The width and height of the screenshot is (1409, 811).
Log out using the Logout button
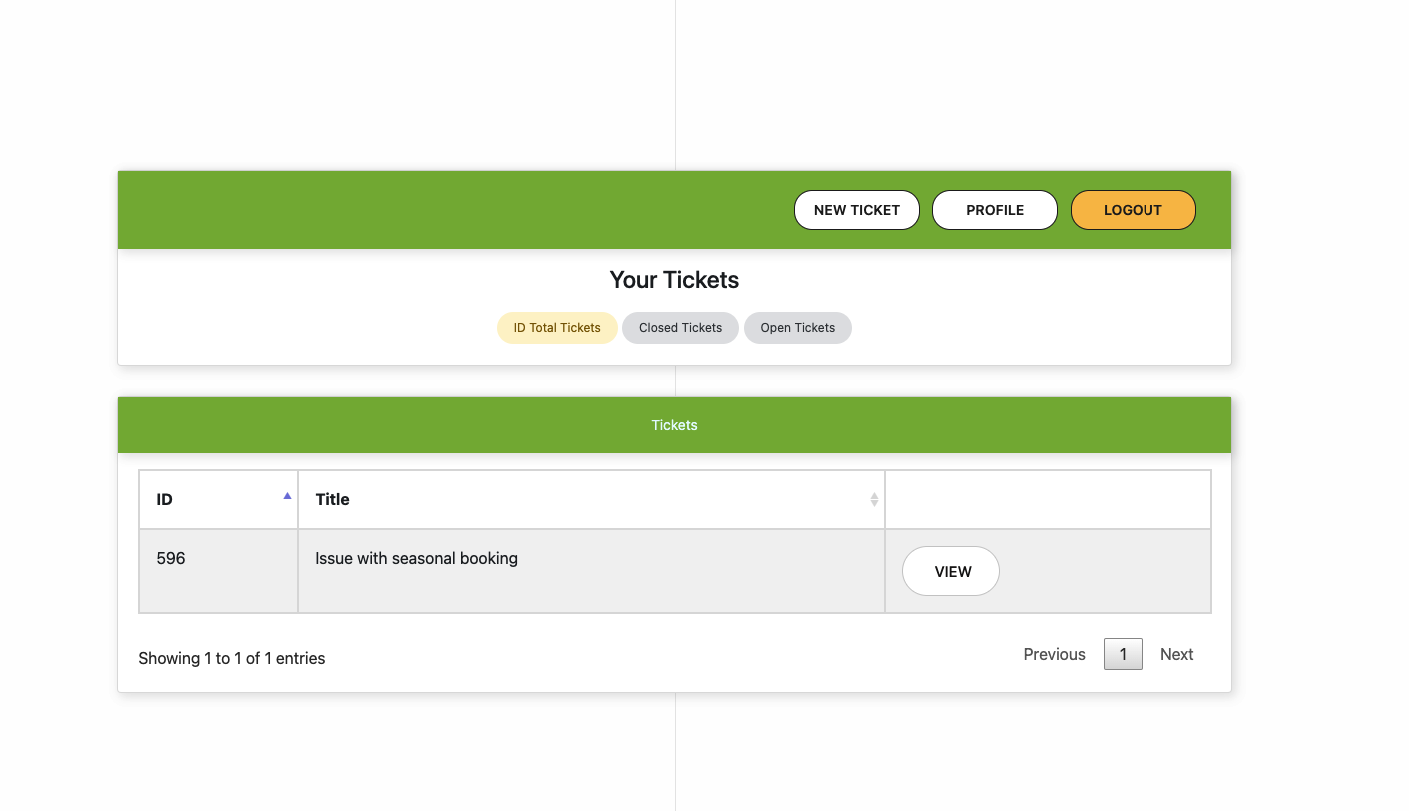pyautogui.click(x=1133, y=210)
